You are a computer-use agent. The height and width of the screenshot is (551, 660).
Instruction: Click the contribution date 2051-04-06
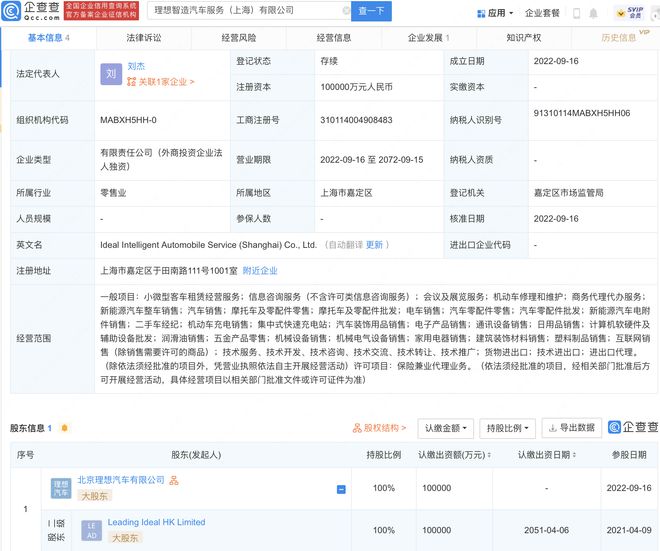click(546, 530)
